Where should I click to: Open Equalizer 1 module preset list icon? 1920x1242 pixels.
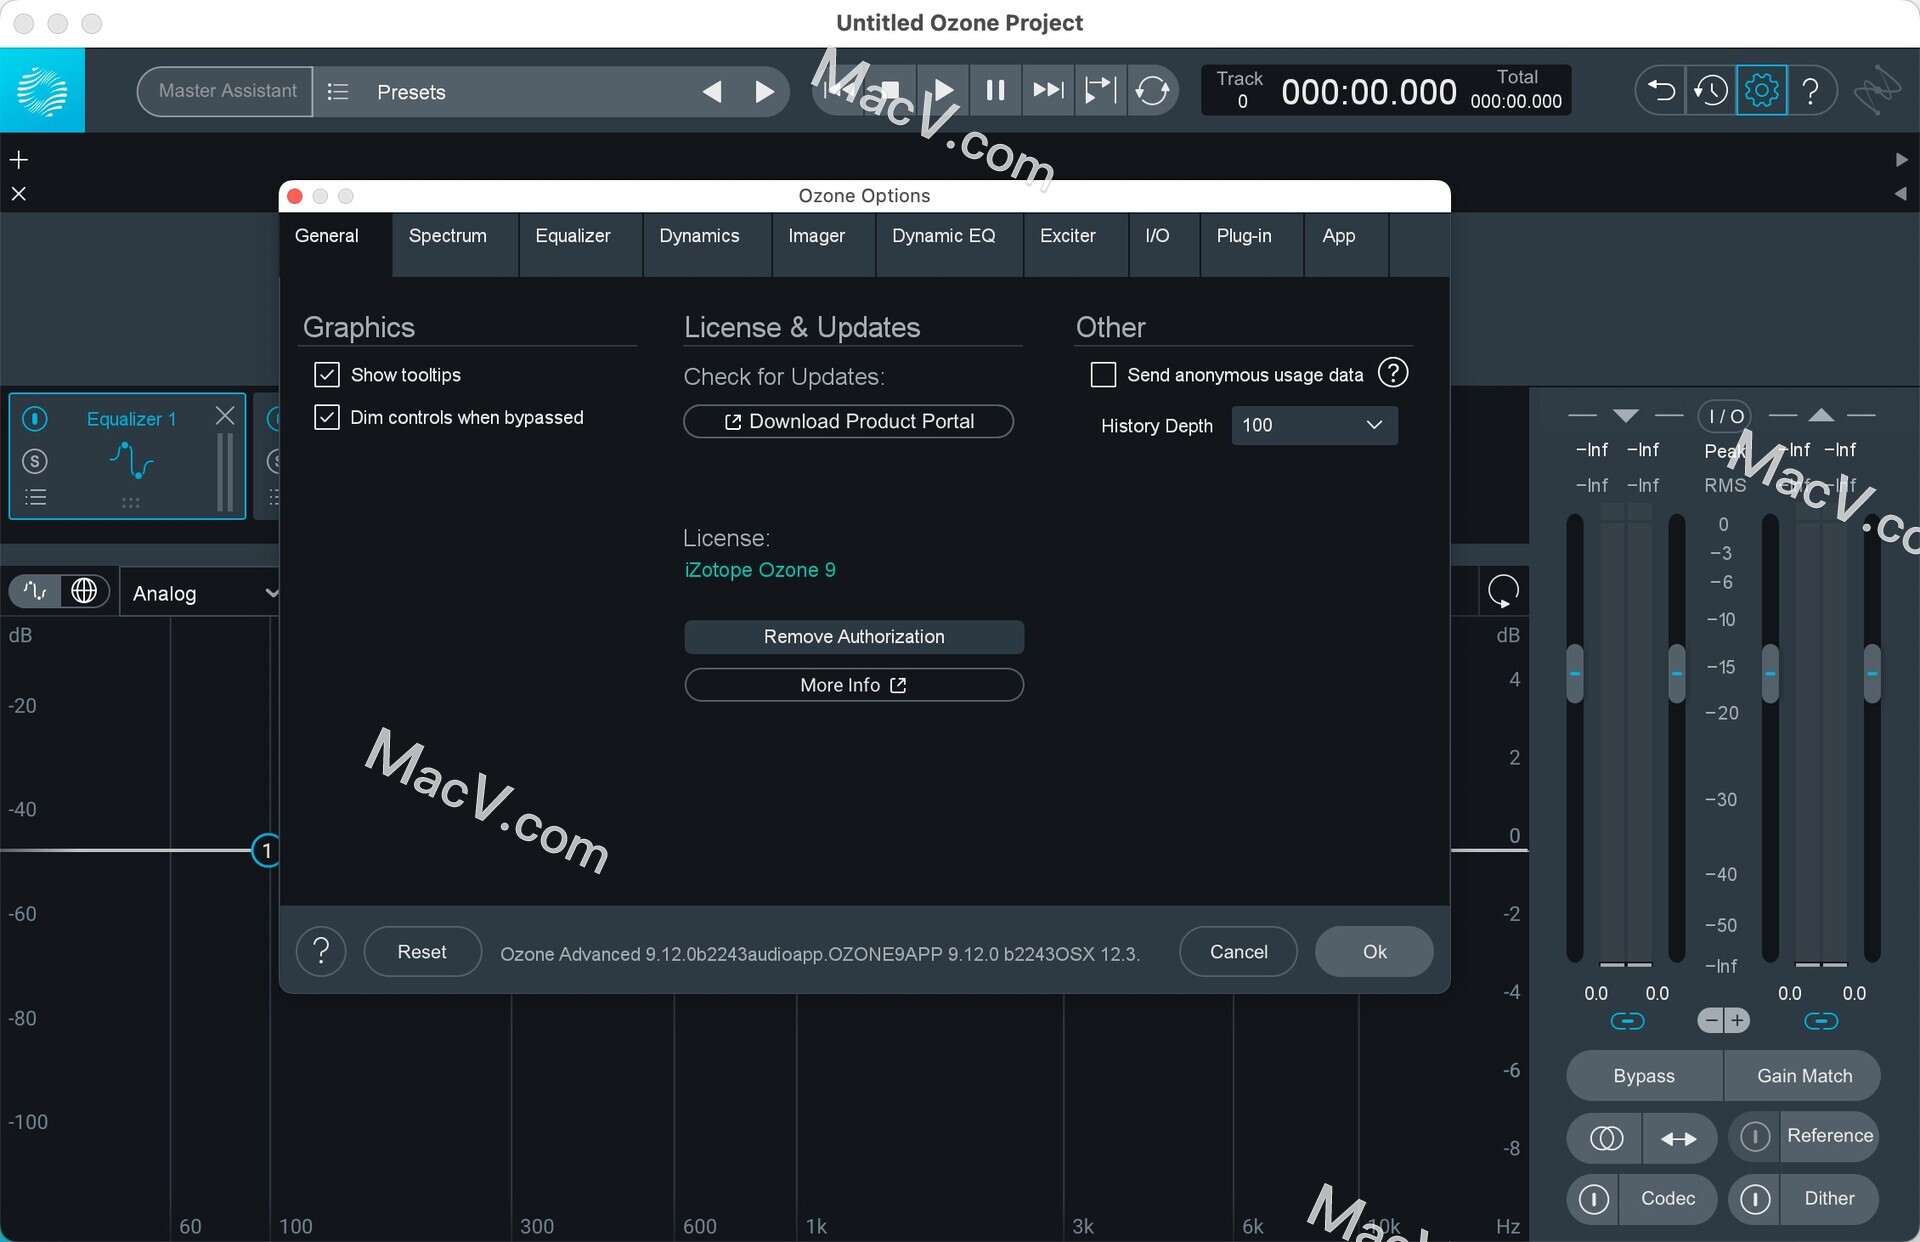(x=35, y=497)
